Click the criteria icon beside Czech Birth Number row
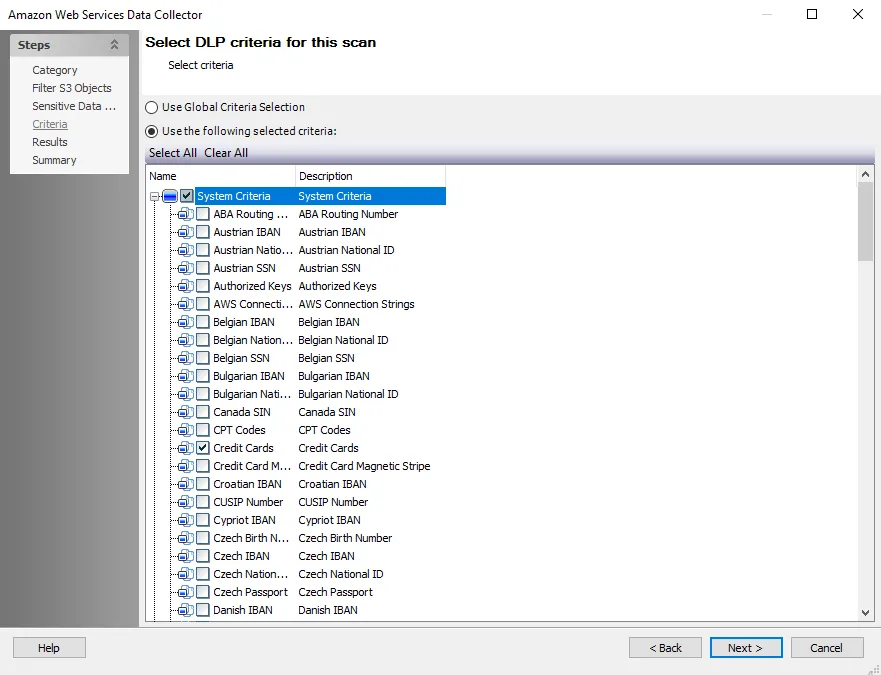 coord(185,538)
